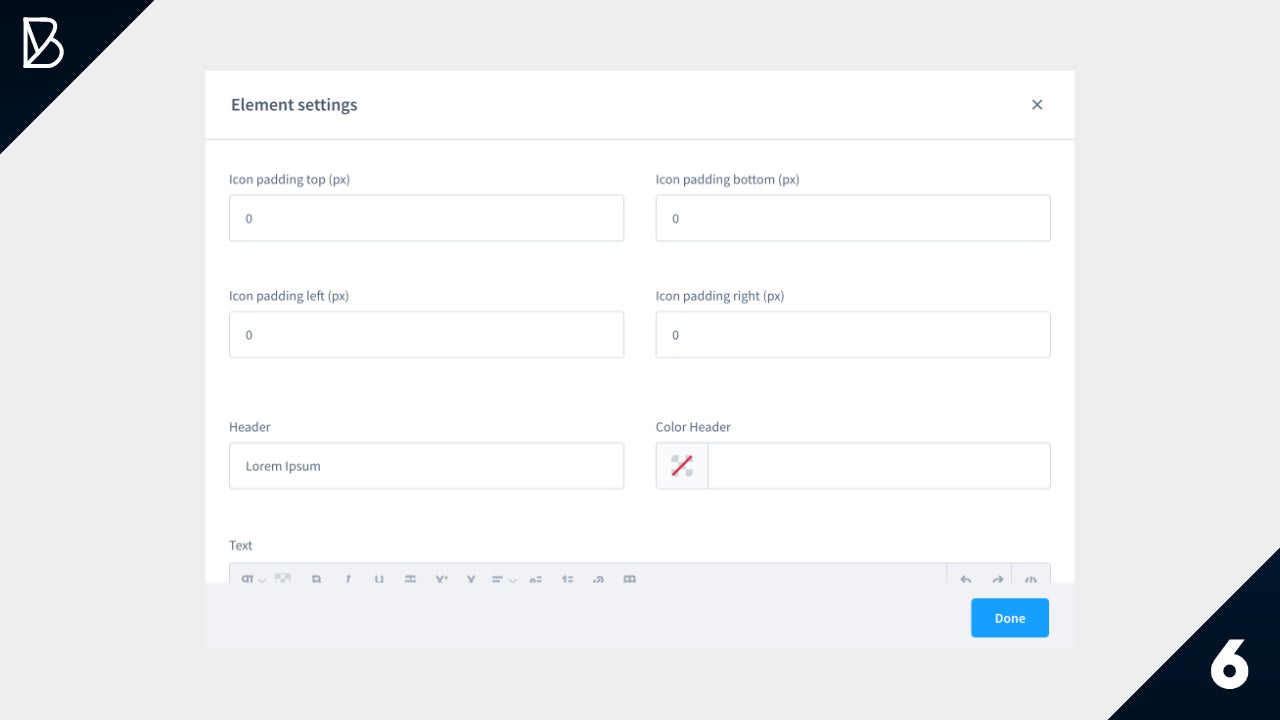Click the Done button
Screen dimensions: 1280x720
click(x=1009, y=618)
